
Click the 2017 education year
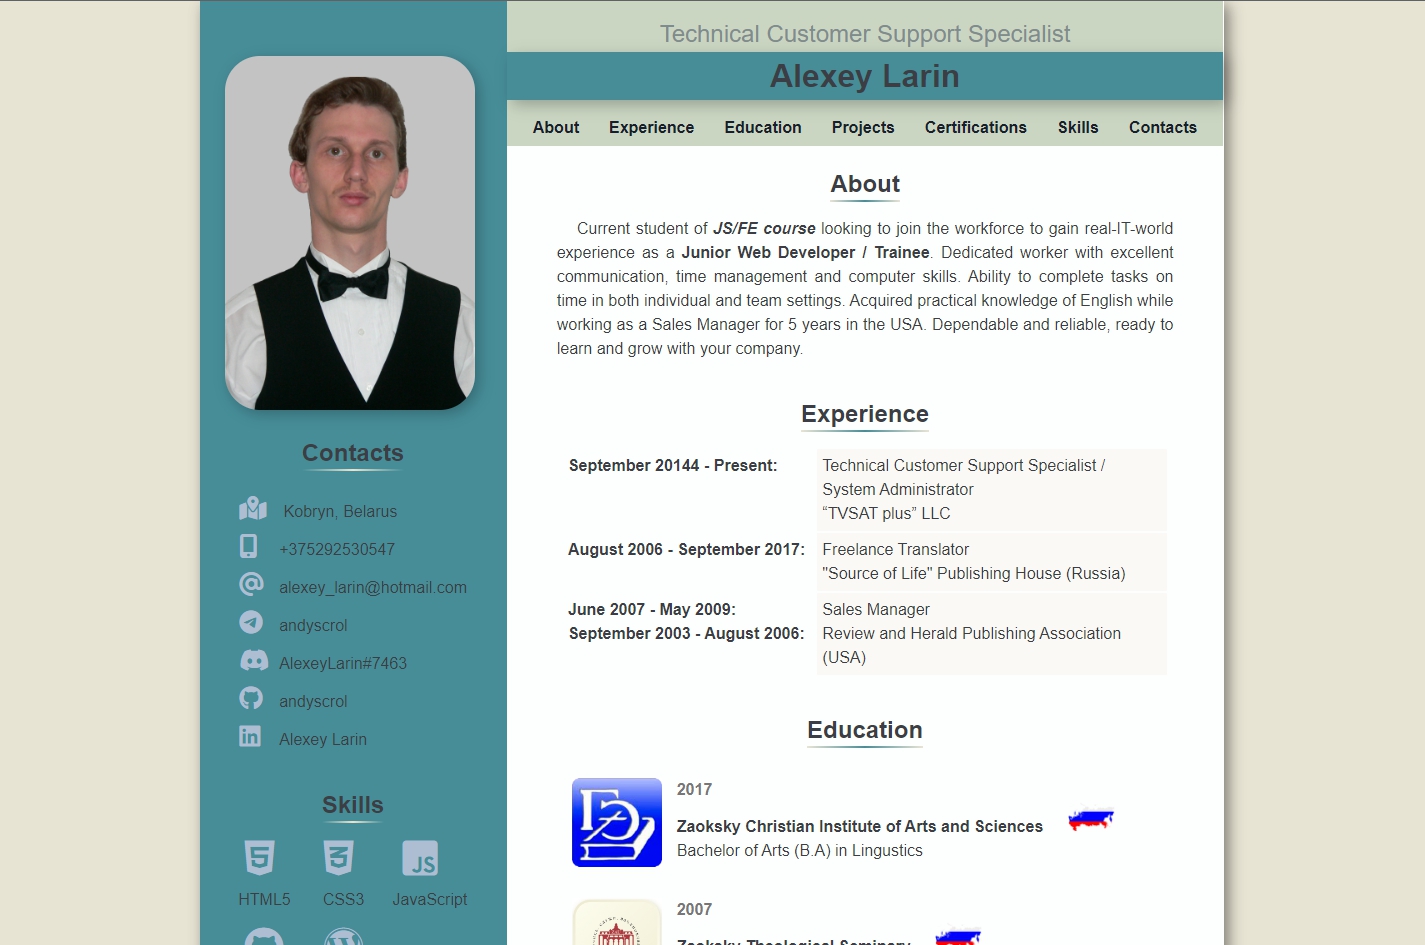click(694, 789)
